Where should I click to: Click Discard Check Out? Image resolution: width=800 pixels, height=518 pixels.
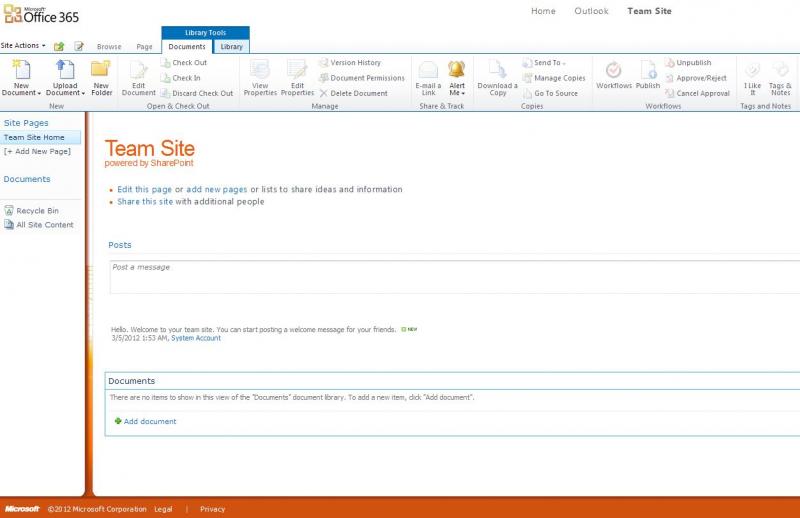click(x=197, y=93)
